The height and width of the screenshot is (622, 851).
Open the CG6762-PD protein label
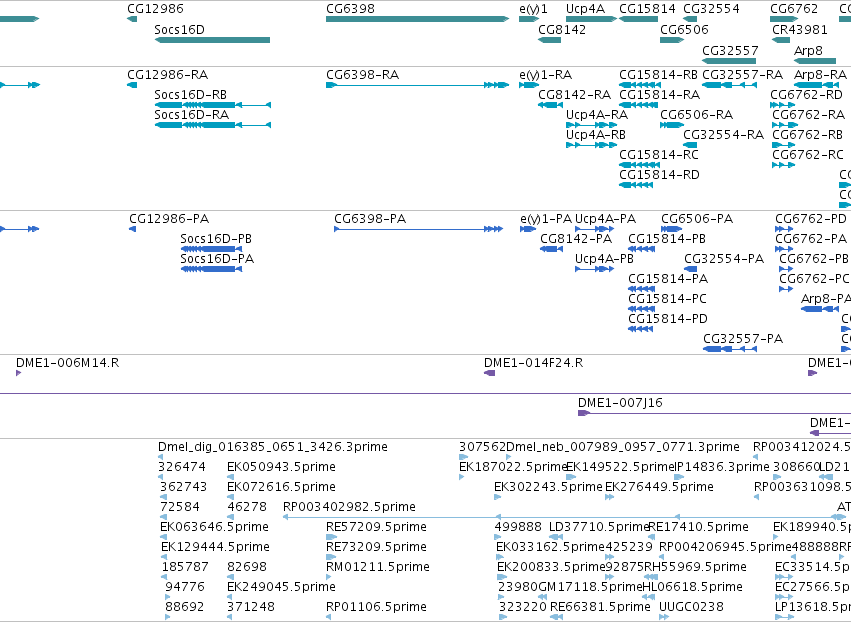pyautogui.click(x=810, y=219)
